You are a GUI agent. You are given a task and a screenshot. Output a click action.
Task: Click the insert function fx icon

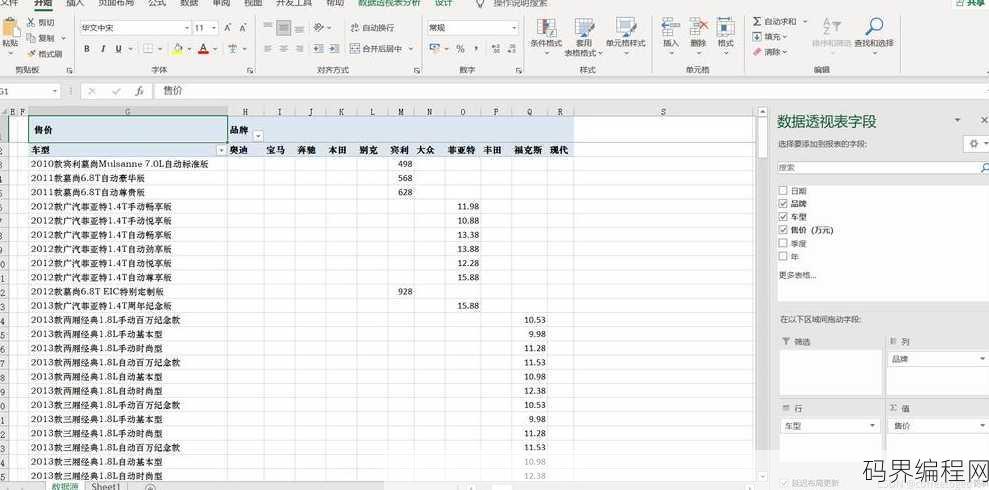click(139, 91)
